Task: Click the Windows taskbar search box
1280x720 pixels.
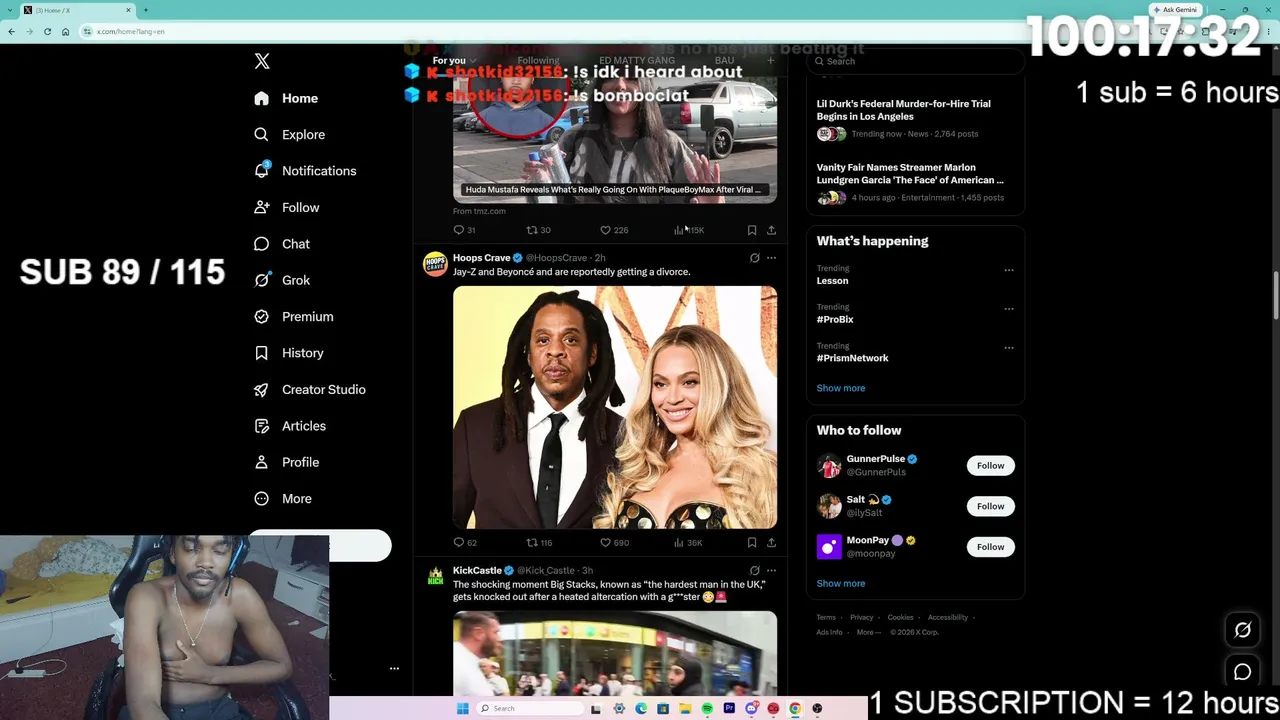Action: point(528,709)
